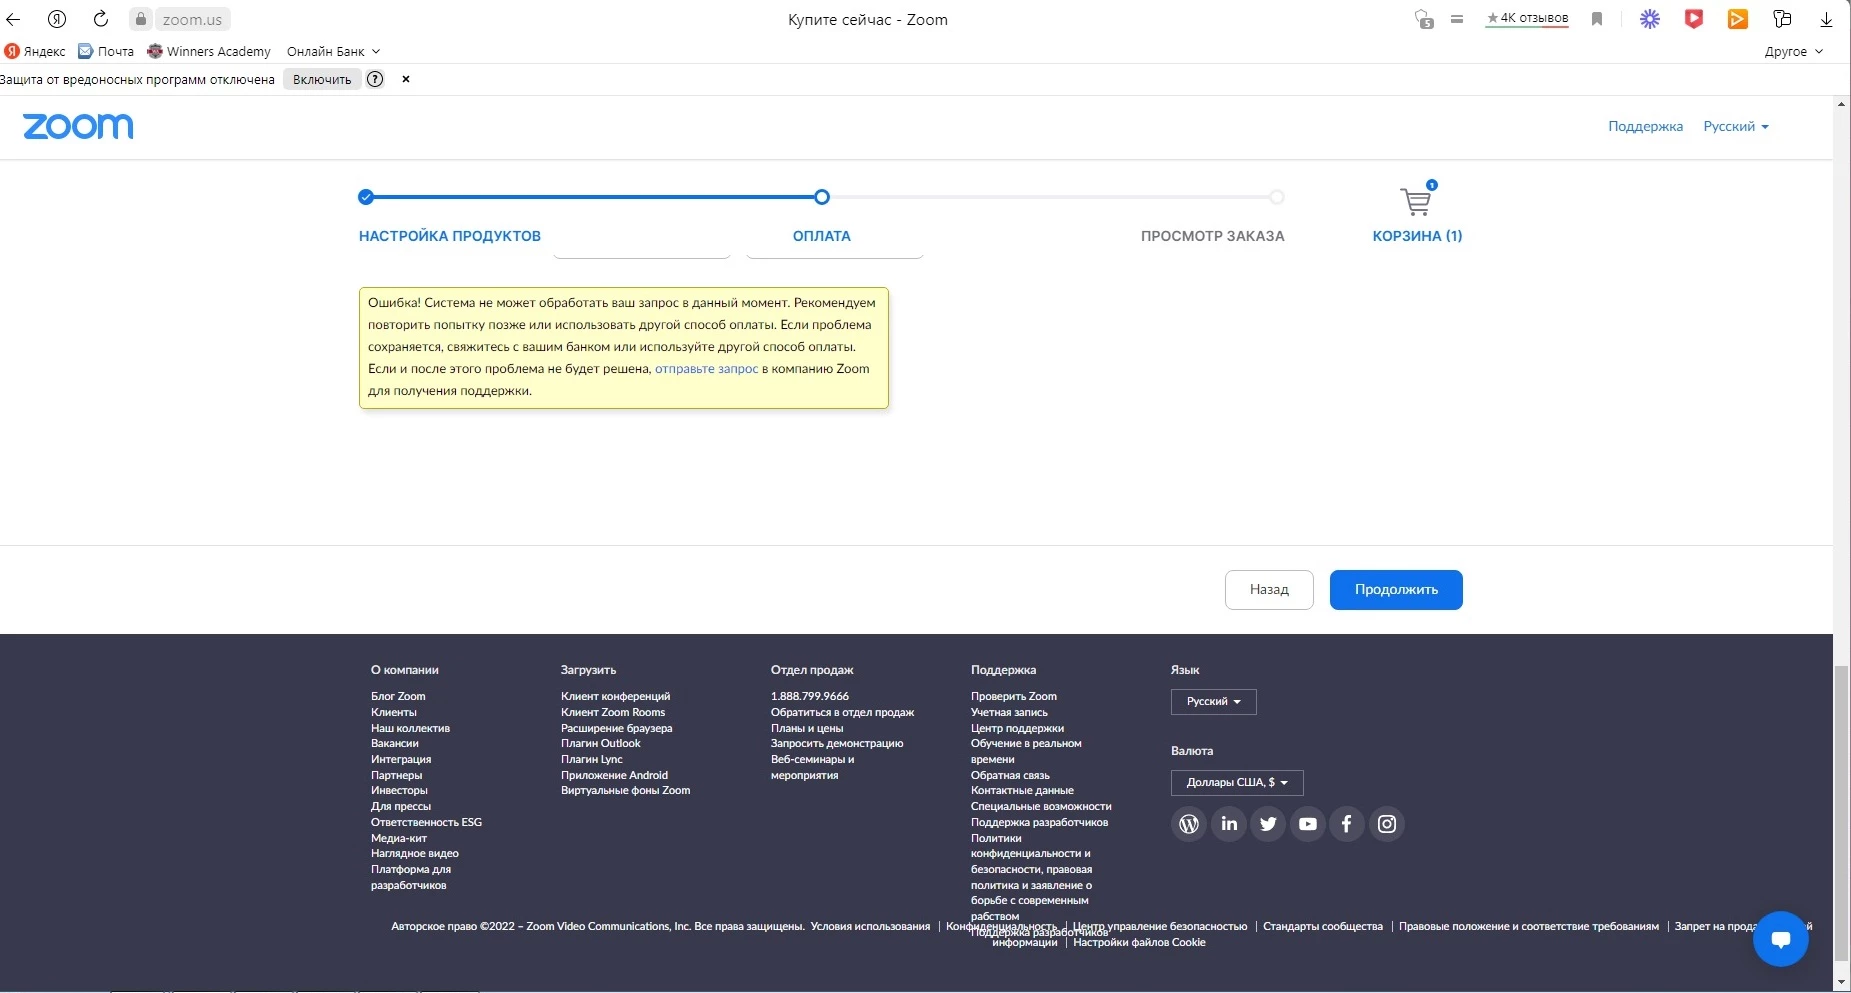Click the vertical page scrollbar thumb
The width and height of the screenshot is (1851, 993).
coord(1842,814)
